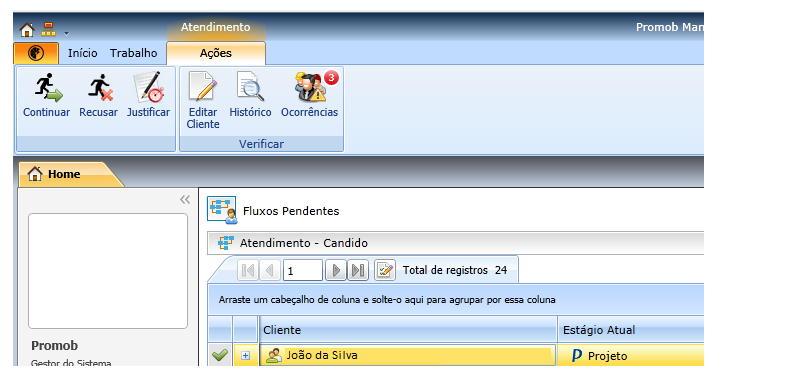Select the Projeto stage cell
Viewport: 787px width, 371px height.
click(x=631, y=355)
